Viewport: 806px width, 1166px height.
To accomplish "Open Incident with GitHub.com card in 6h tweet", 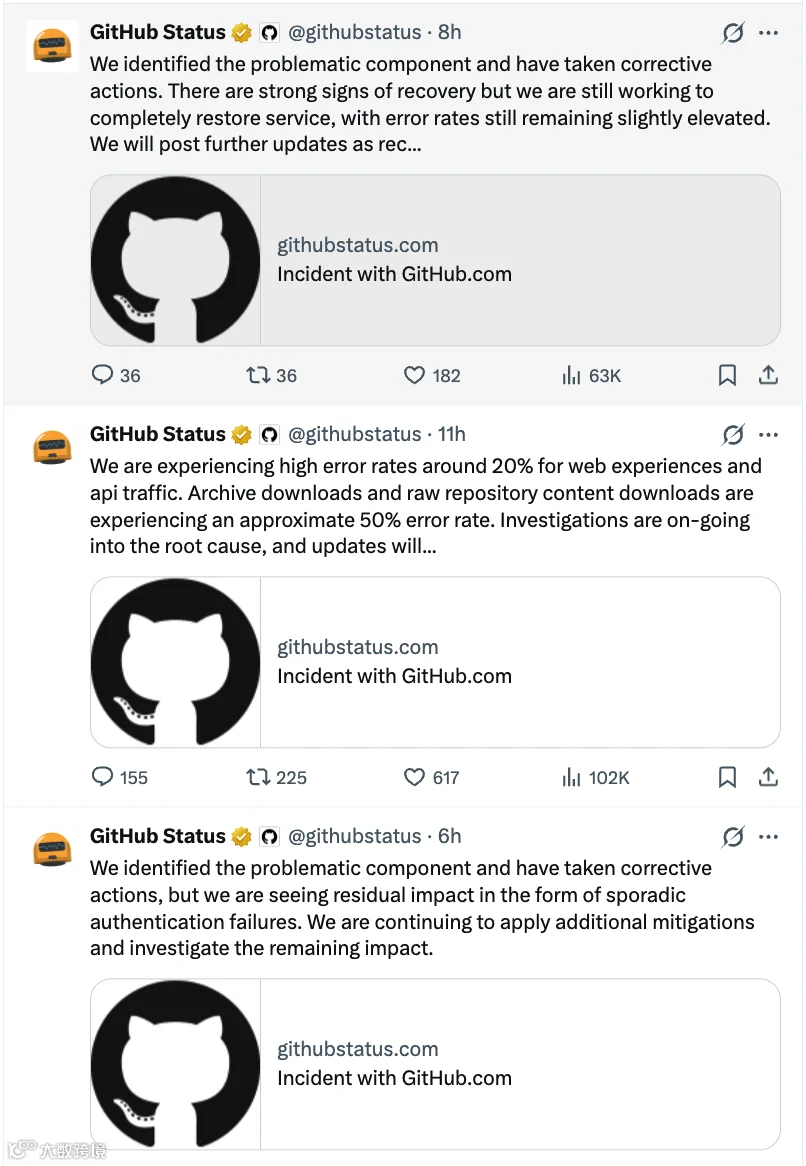I will click(x=435, y=1064).
